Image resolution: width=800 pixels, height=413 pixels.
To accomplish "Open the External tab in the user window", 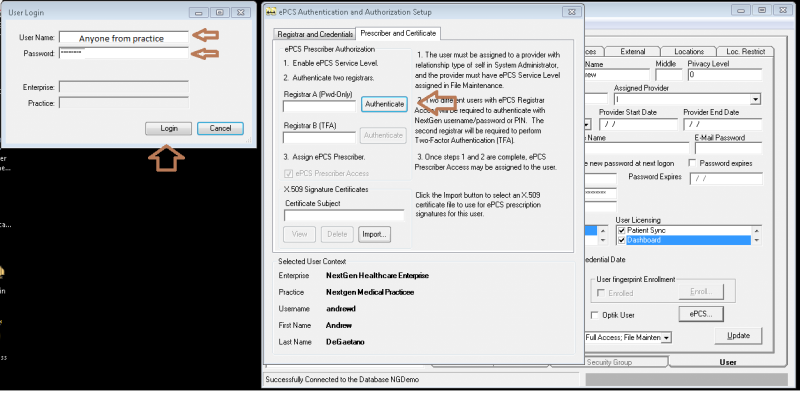I will coord(633,52).
